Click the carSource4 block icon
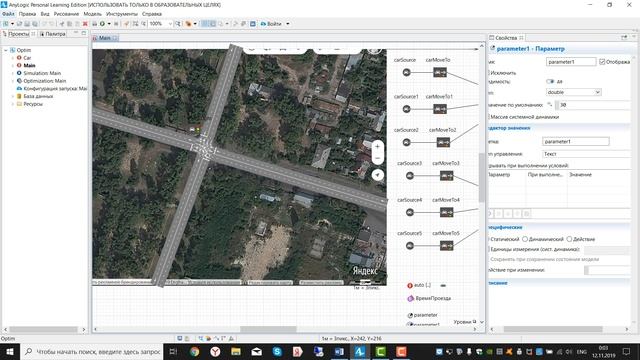Viewport: 640px width, 360px height. [409, 212]
